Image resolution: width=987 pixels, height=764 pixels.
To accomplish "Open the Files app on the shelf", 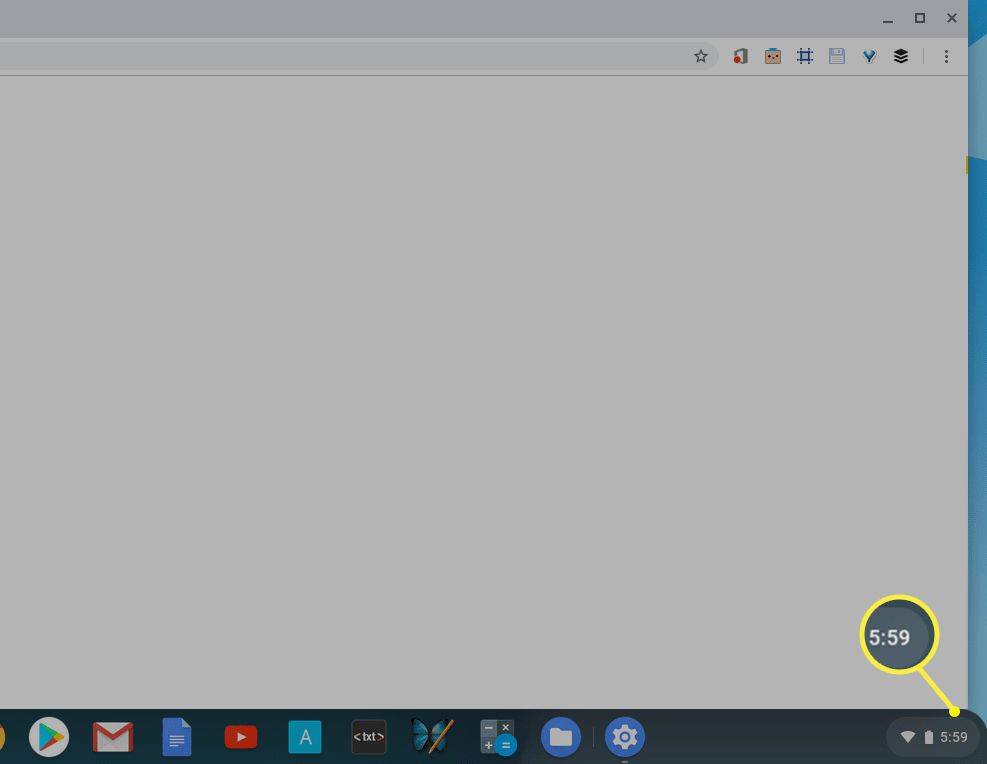I will [561, 738].
